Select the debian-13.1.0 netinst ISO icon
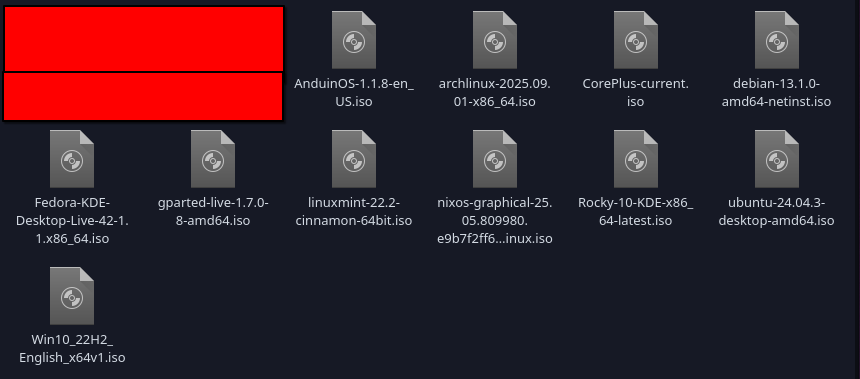860x379 pixels. [777, 40]
